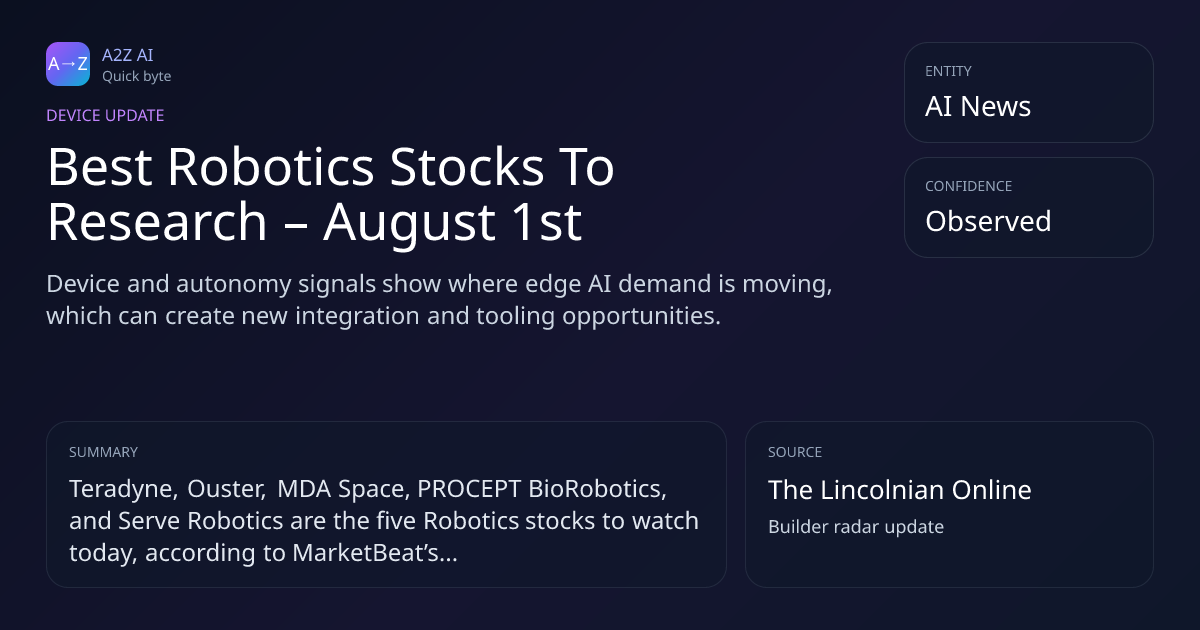Click the MarketBeat's truncated summary line

tap(263, 553)
